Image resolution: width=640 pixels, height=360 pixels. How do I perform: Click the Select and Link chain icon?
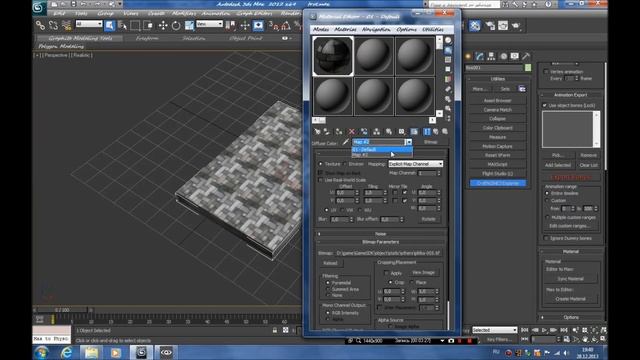pos(40,25)
